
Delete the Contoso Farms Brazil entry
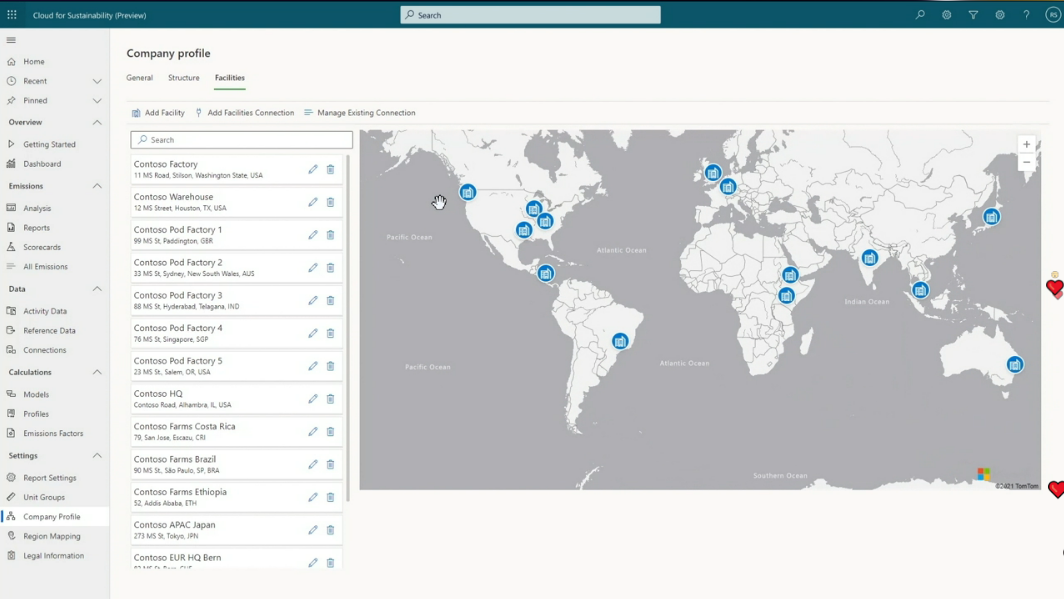point(330,464)
